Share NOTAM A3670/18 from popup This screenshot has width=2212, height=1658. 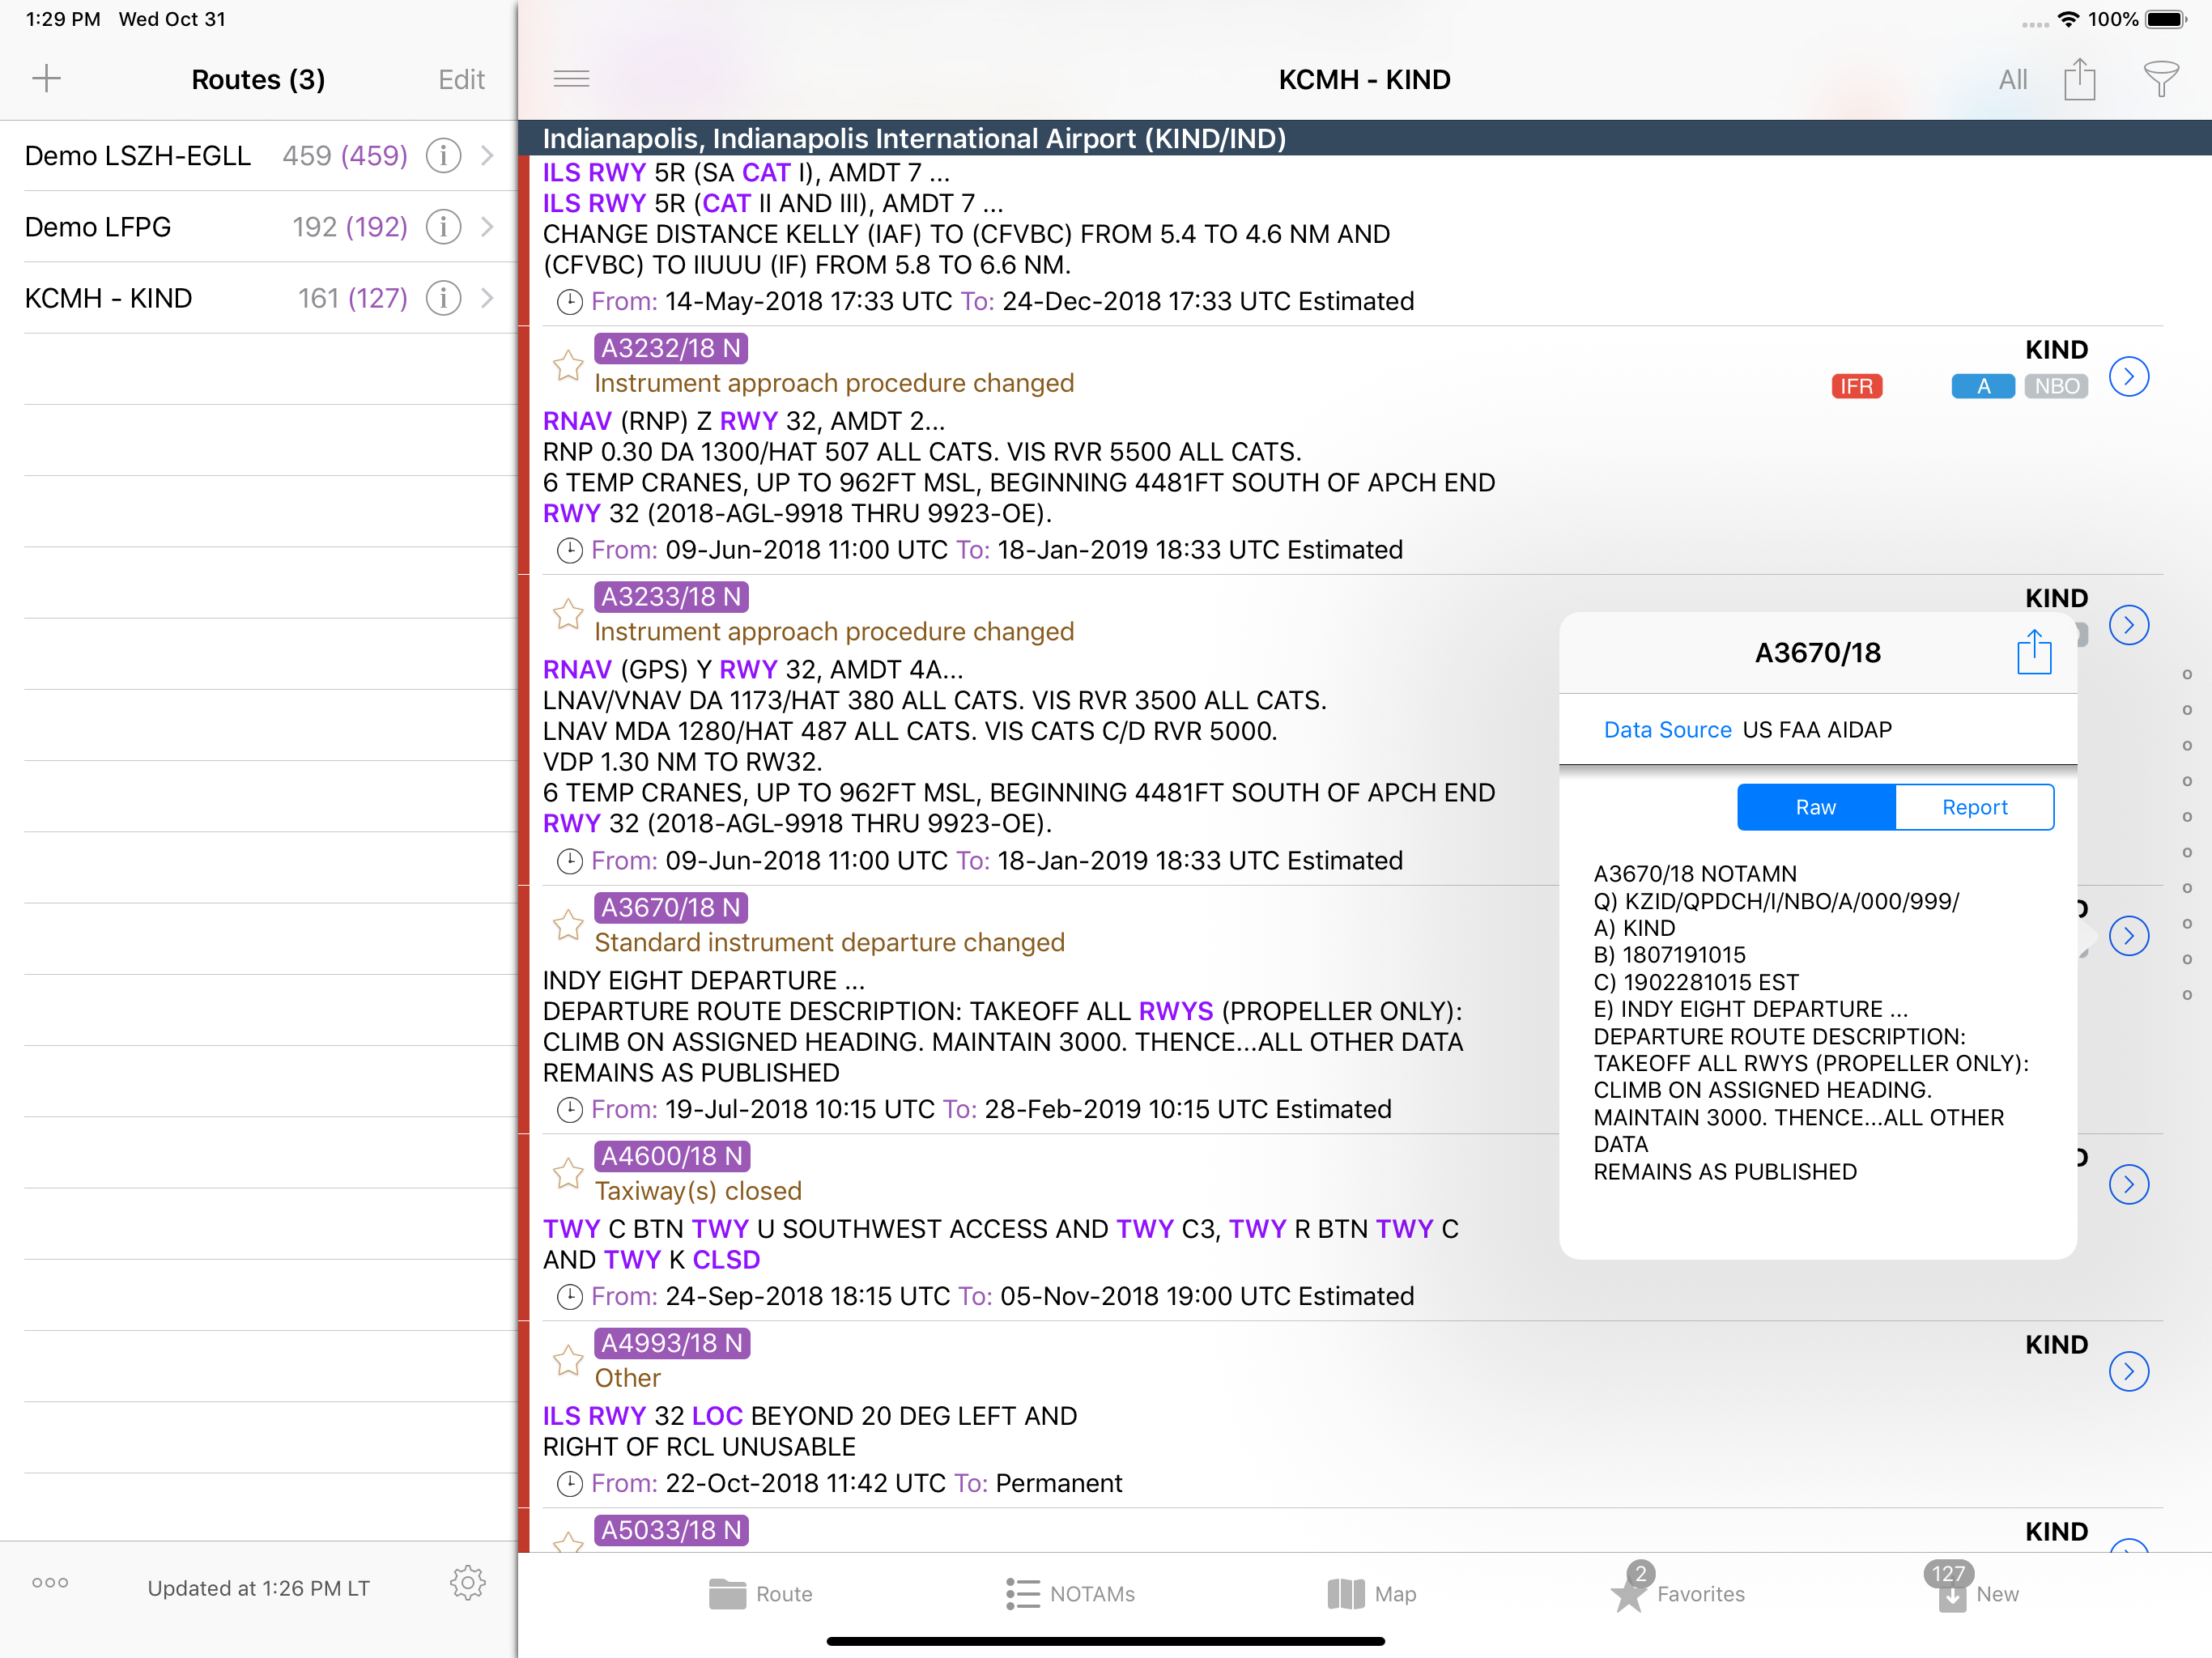tap(2033, 653)
